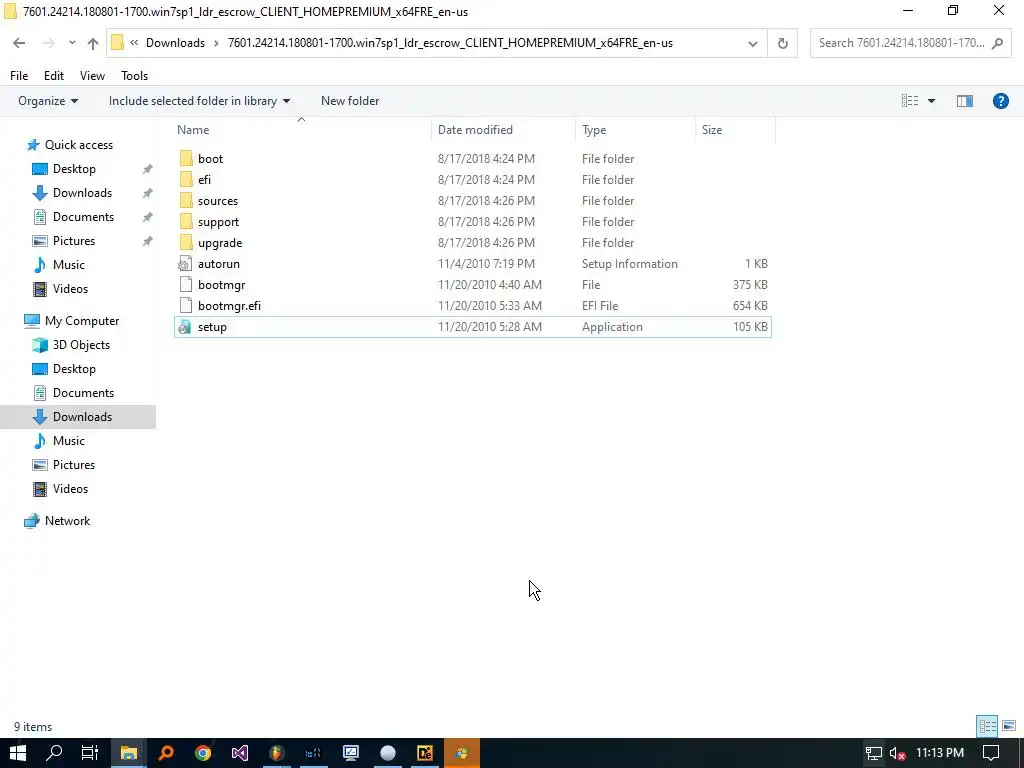Open Include selected folder in library dropdown
This screenshot has height=768, width=1024.
(199, 101)
